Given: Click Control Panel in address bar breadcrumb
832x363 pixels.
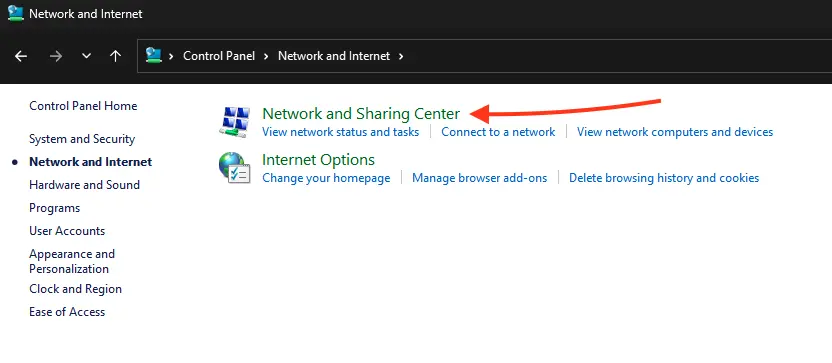Looking at the screenshot, I should 219,56.
